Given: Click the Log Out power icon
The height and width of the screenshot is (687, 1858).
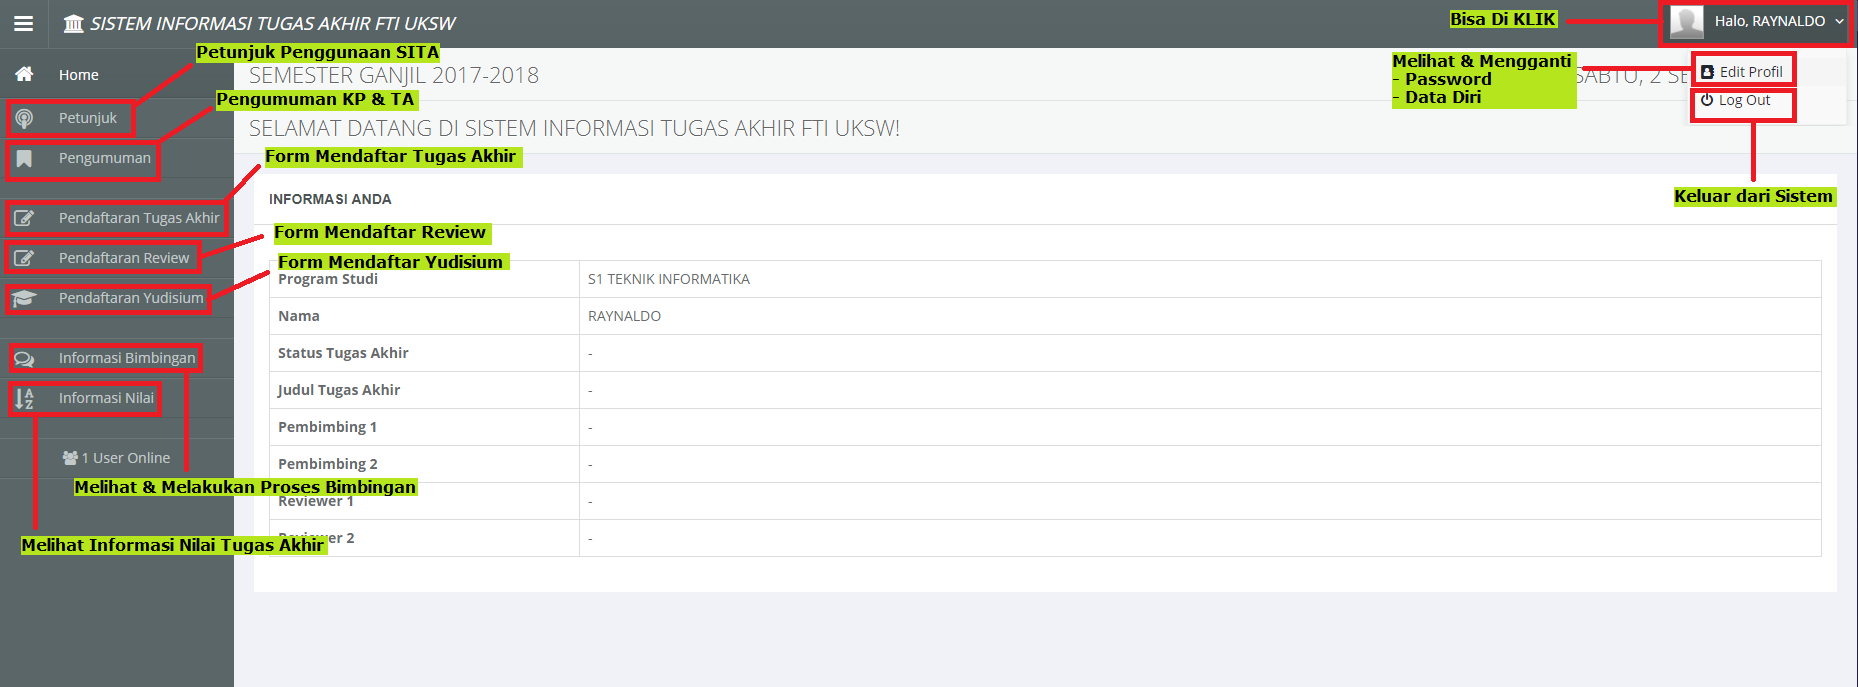Looking at the screenshot, I should pyautogui.click(x=1707, y=100).
